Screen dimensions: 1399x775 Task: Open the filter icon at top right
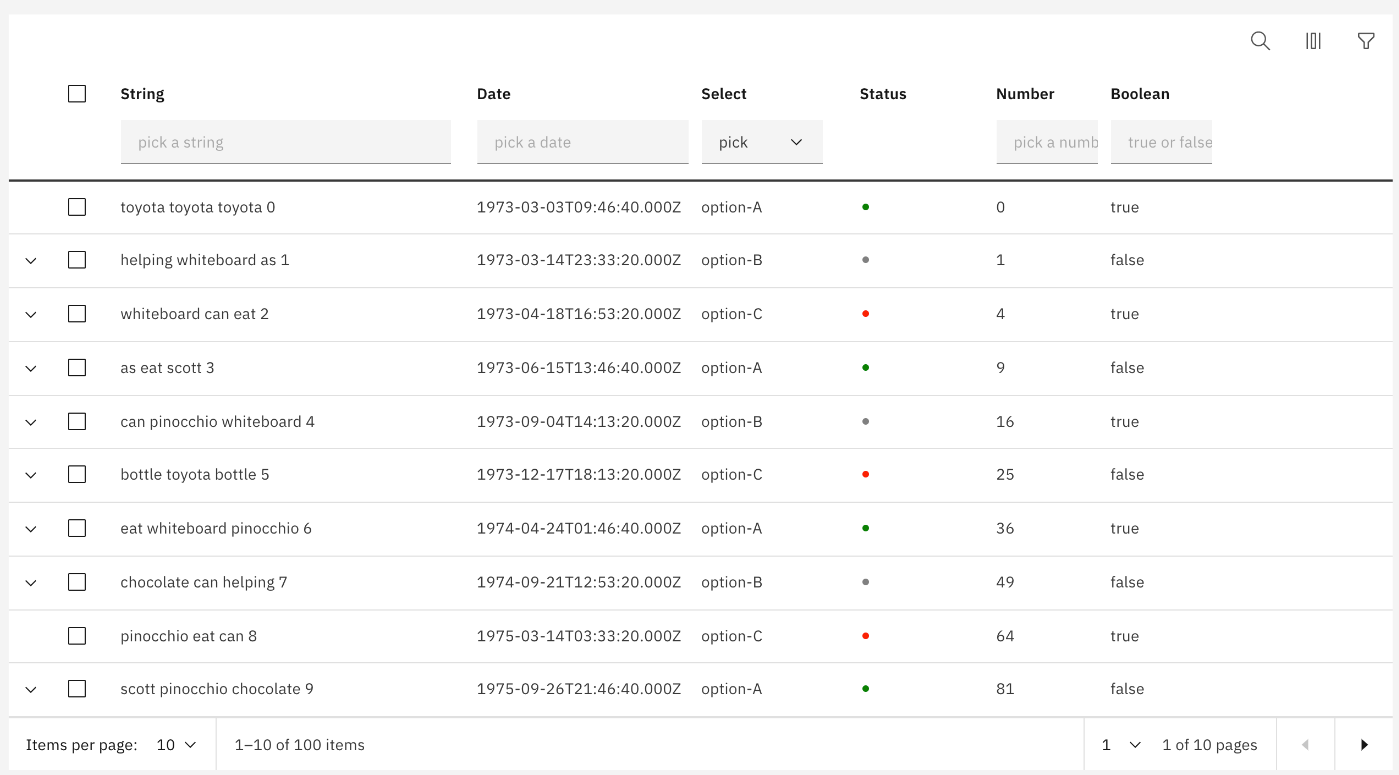[1366, 41]
